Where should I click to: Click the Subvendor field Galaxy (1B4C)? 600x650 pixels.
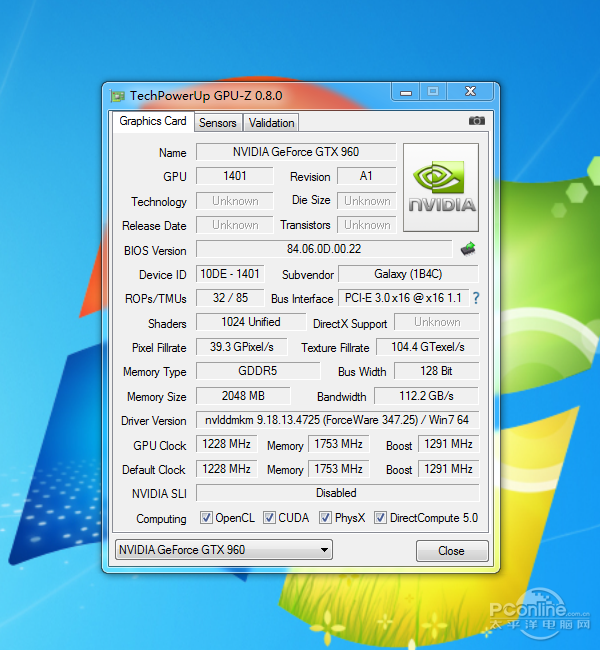[x=408, y=274]
